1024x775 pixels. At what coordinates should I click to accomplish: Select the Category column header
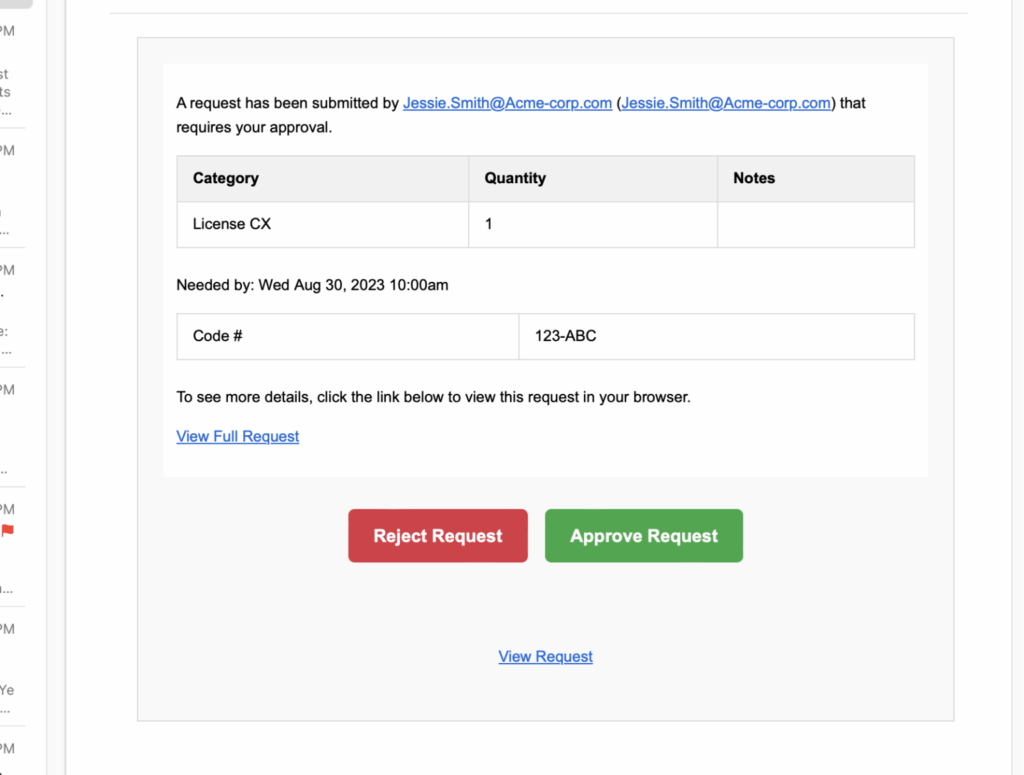click(x=225, y=178)
